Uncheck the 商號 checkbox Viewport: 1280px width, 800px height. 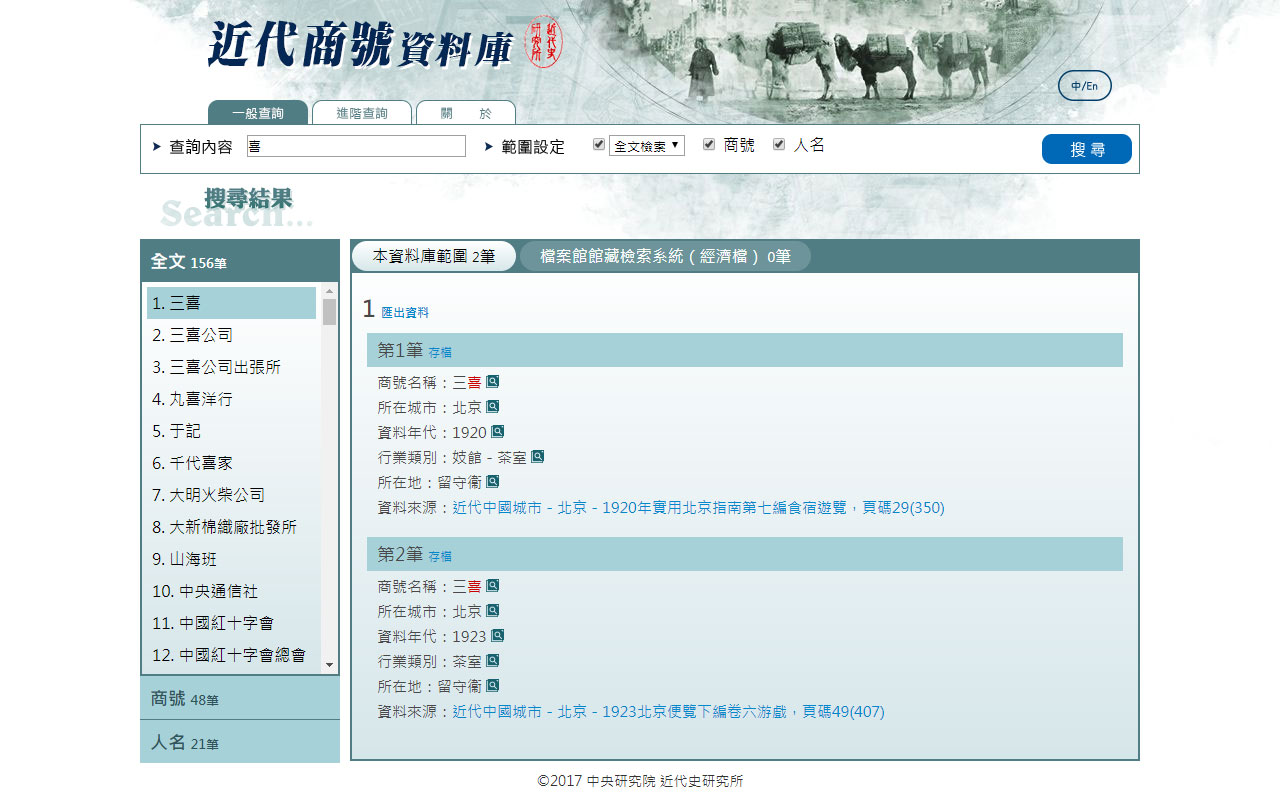pos(709,145)
